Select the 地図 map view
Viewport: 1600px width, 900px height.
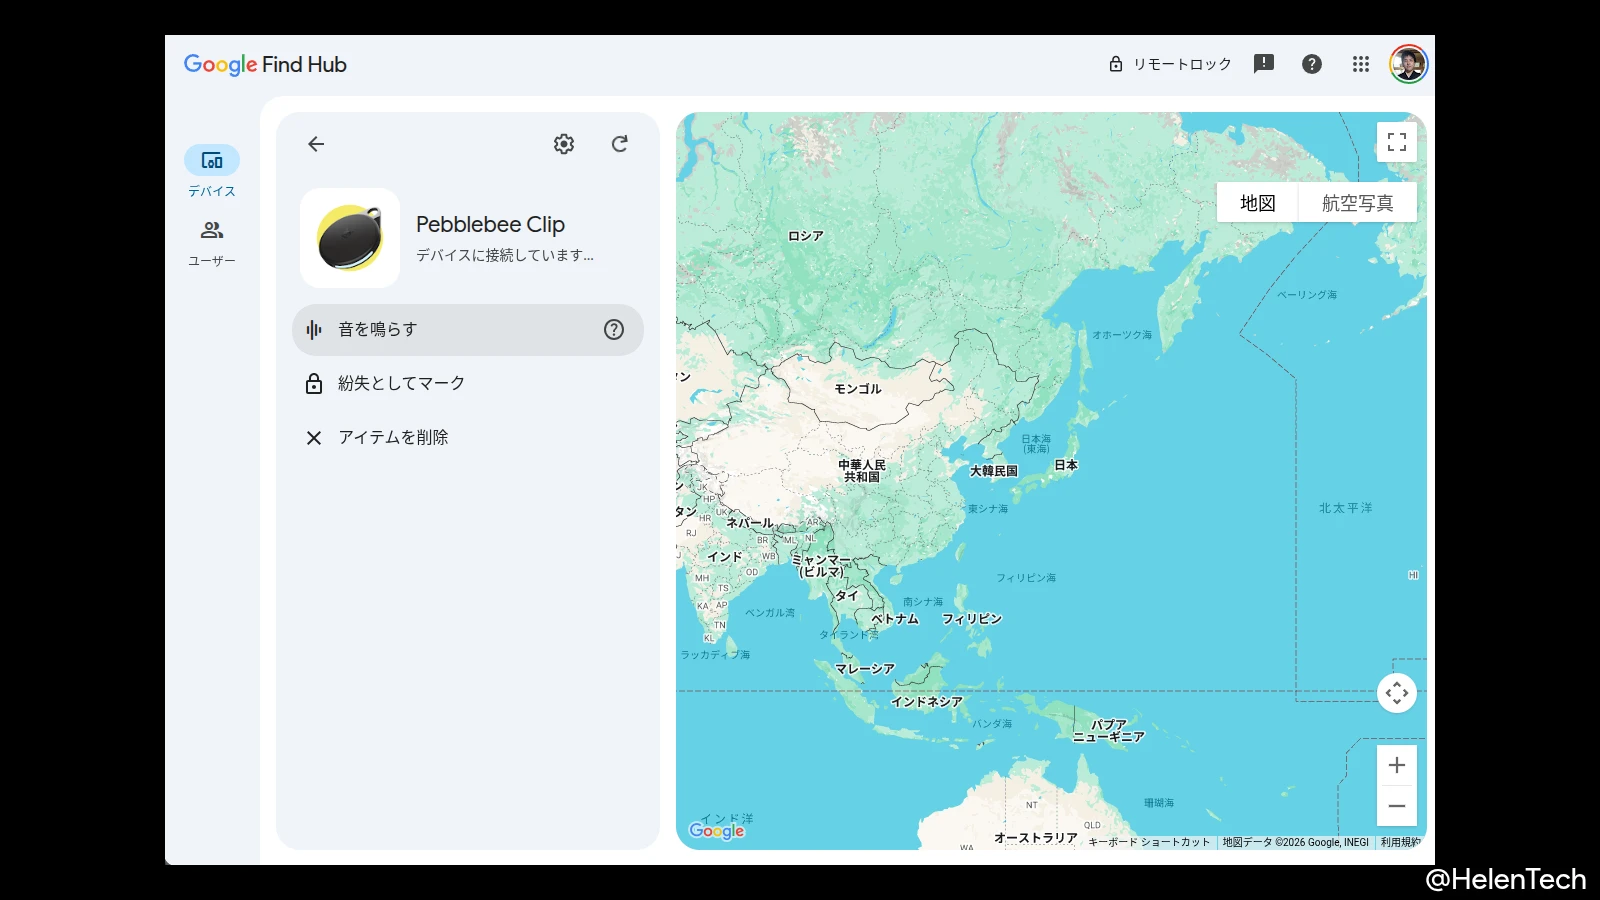[1257, 203]
